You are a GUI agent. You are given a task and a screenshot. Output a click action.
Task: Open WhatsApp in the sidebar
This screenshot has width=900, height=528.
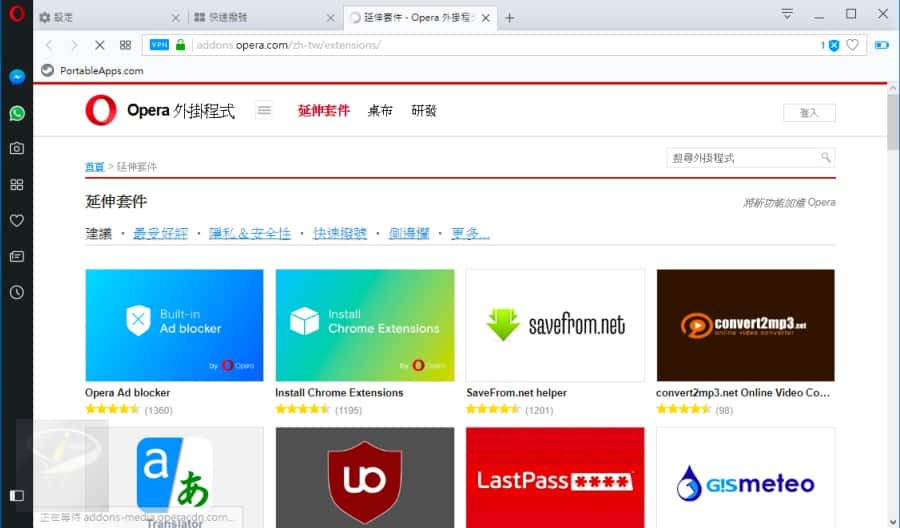(17, 113)
